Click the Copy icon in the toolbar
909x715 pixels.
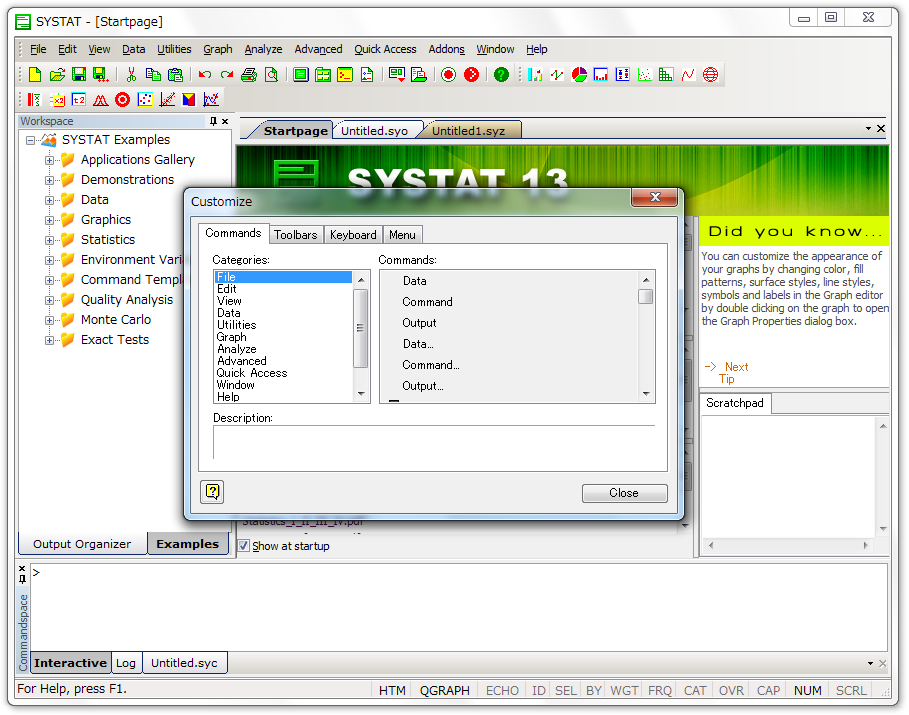coord(153,75)
